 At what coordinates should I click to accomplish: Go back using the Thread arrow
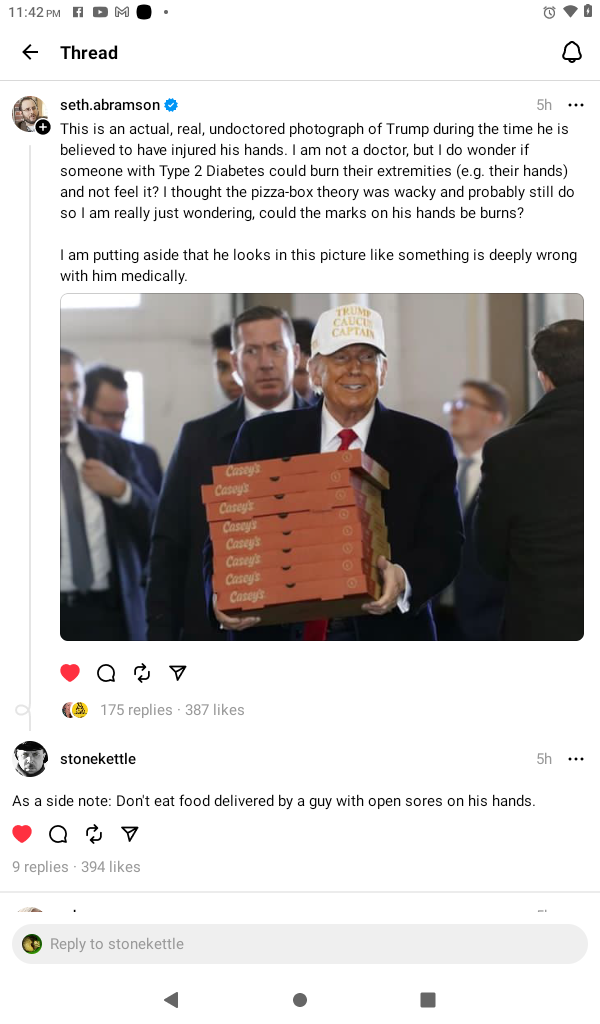coord(30,52)
